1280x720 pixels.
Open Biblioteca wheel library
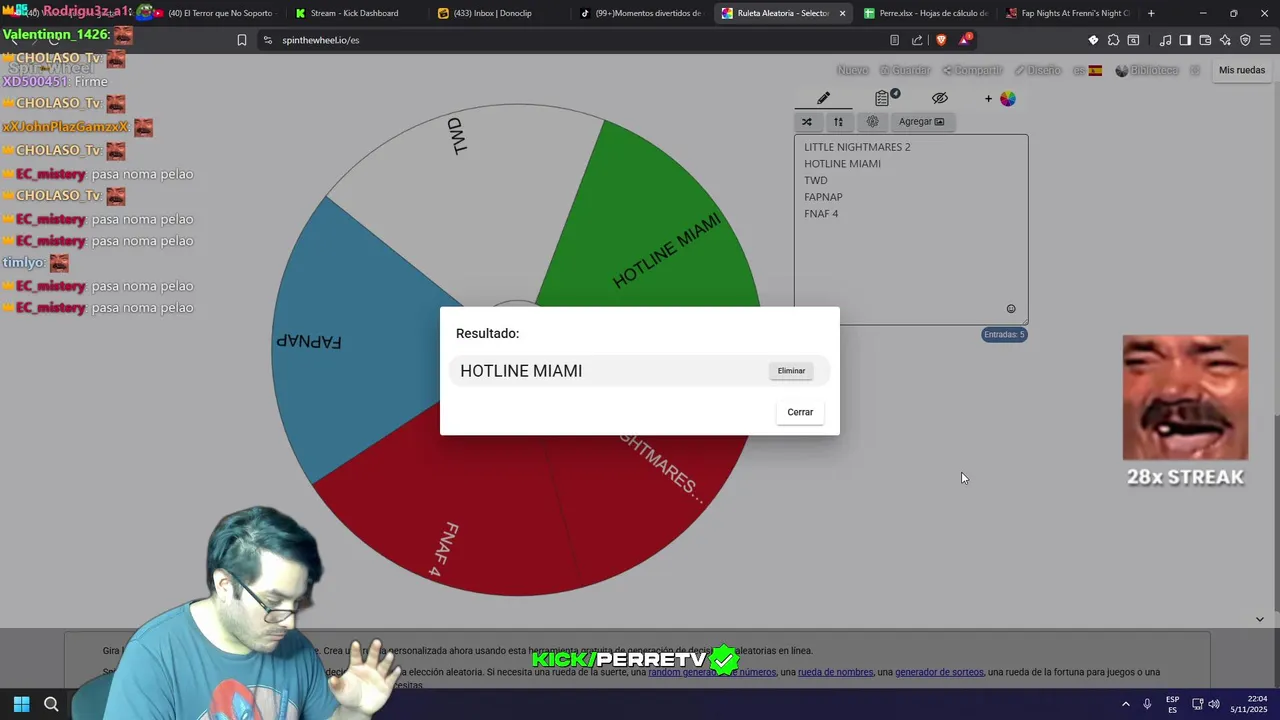tap(1147, 70)
